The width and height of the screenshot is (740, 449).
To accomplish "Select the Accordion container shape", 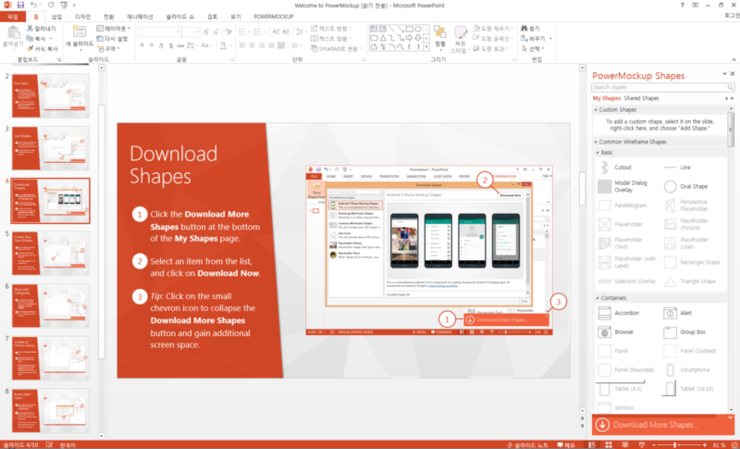I will pos(619,313).
